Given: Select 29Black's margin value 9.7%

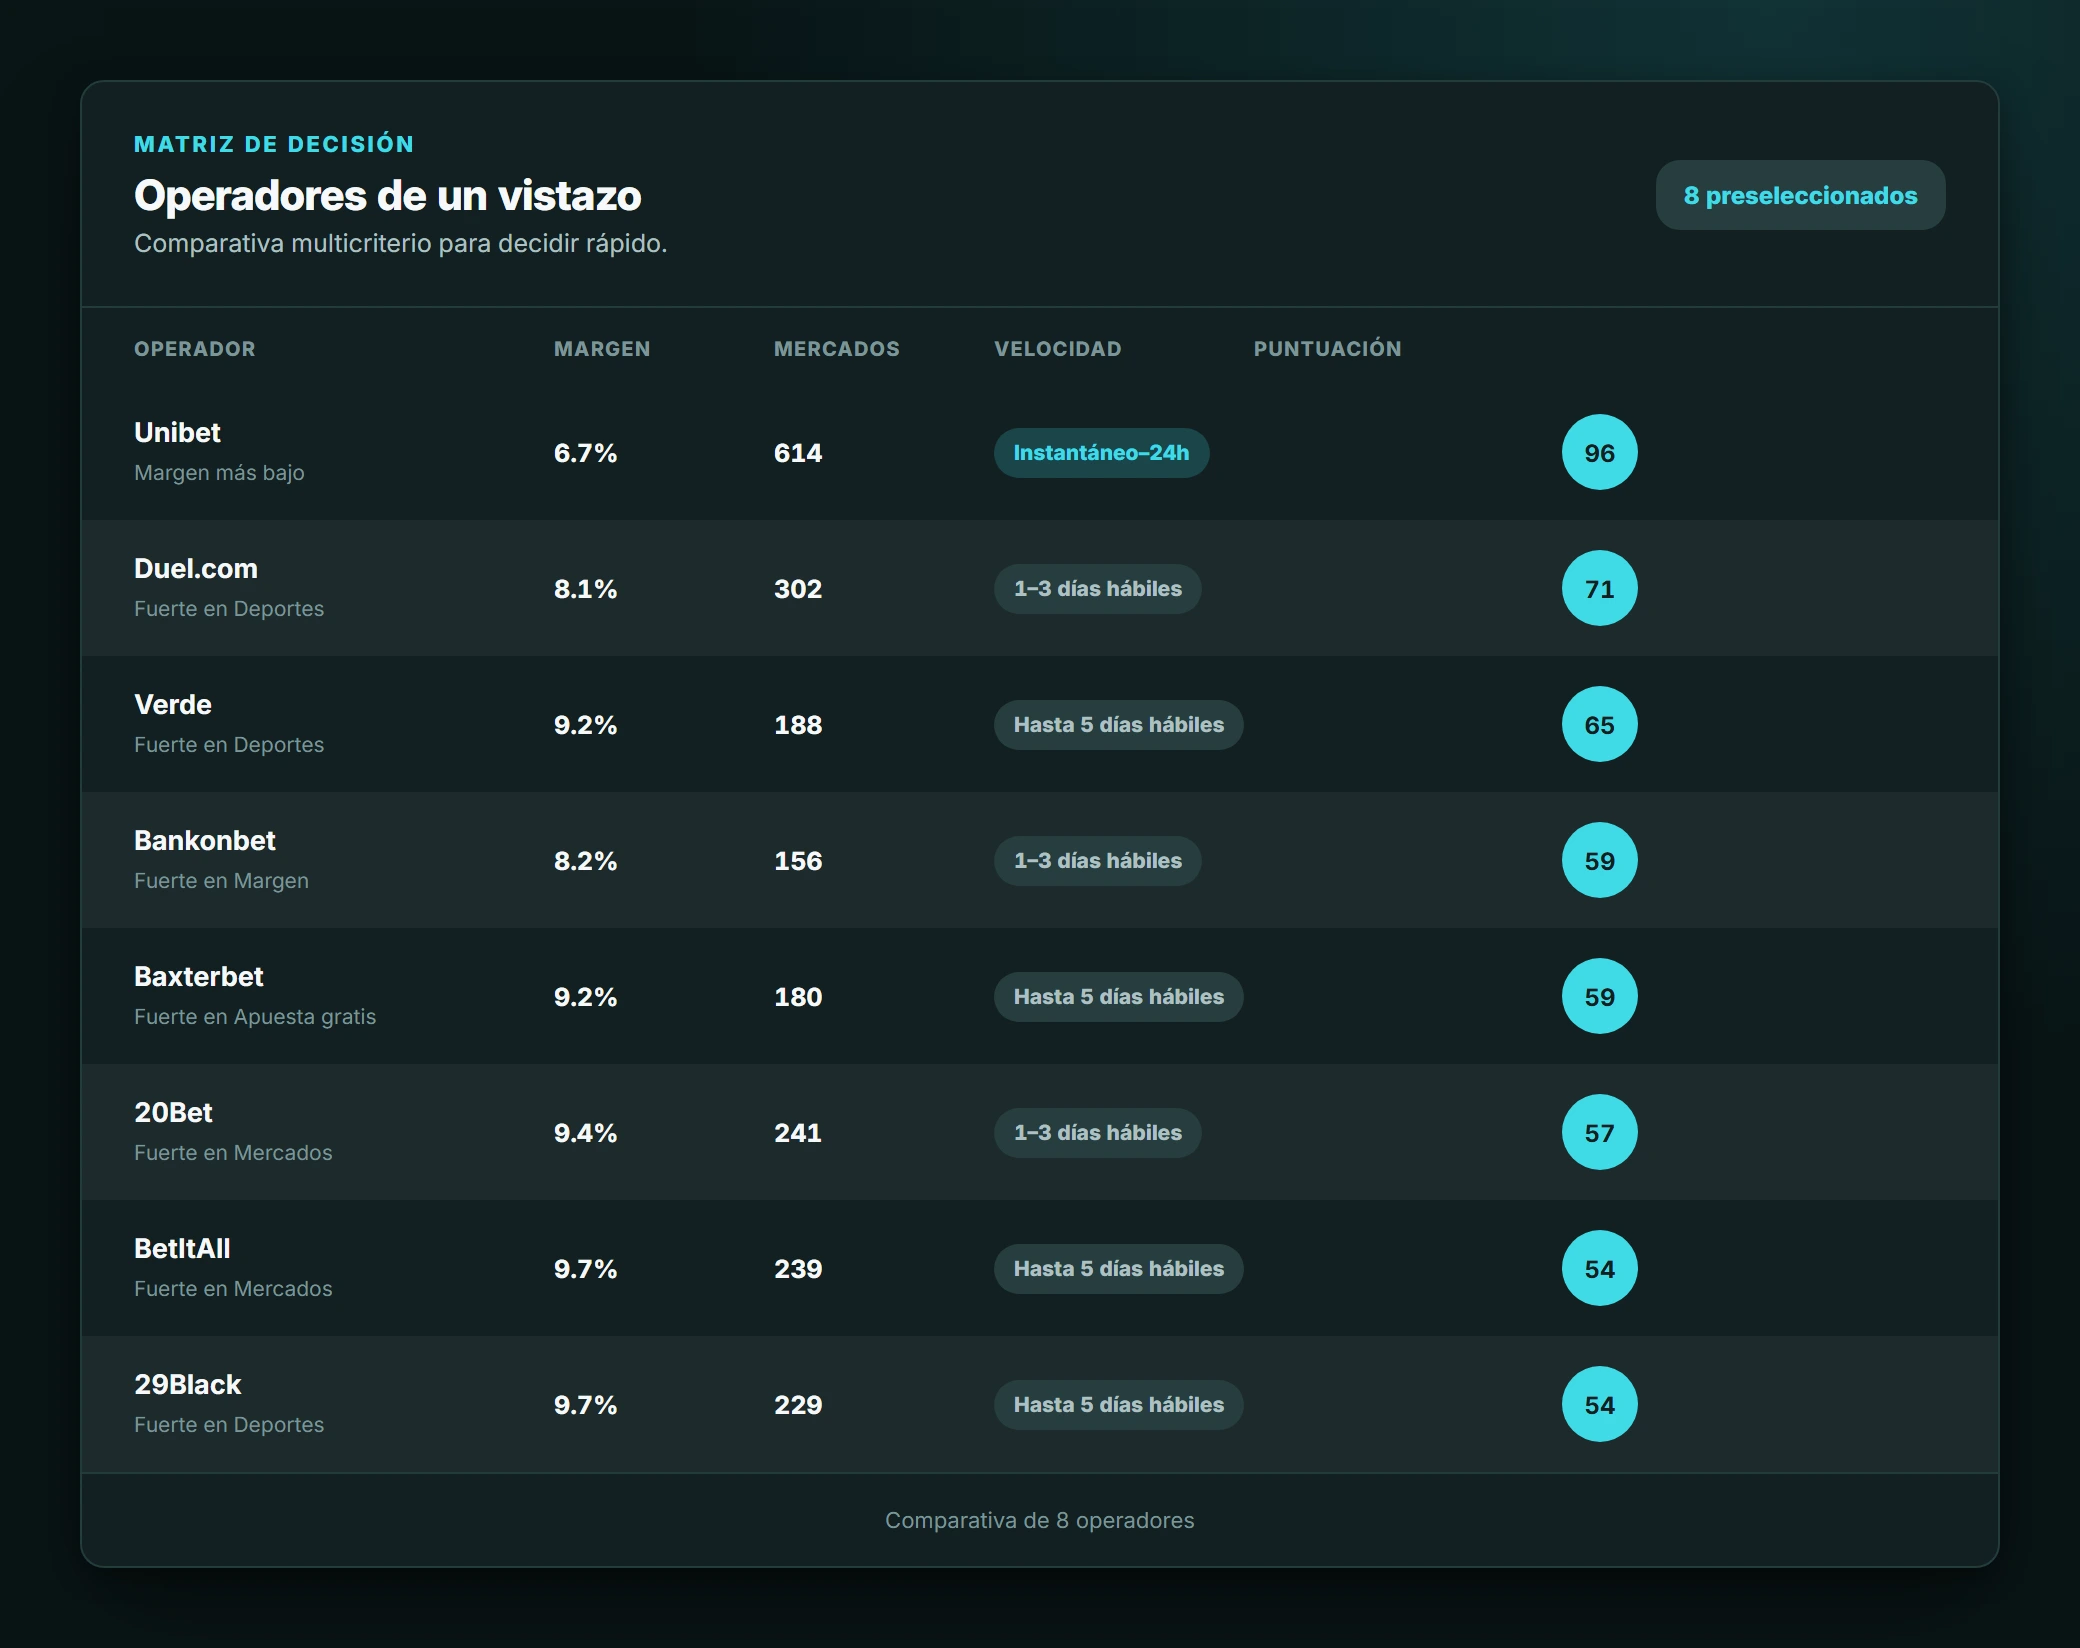Looking at the screenshot, I should (x=585, y=1405).
